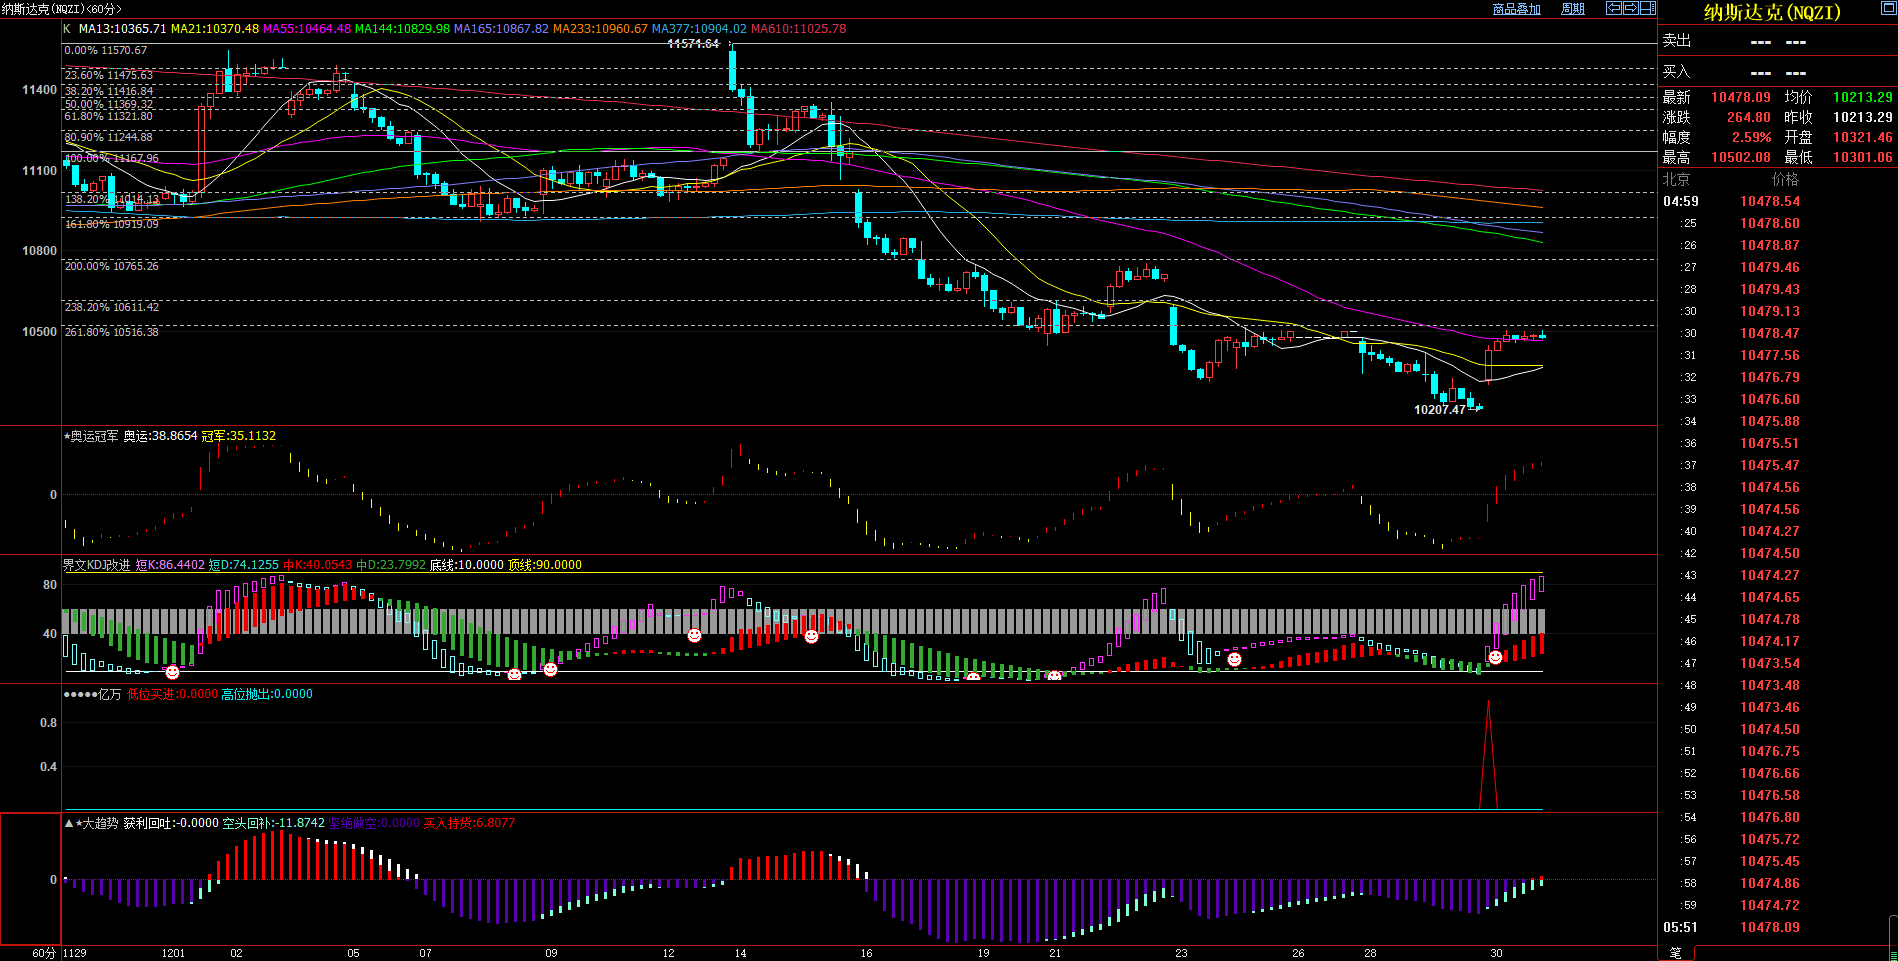
Task: Select the MA55:10464.48 indicator label
Action: tap(307, 29)
